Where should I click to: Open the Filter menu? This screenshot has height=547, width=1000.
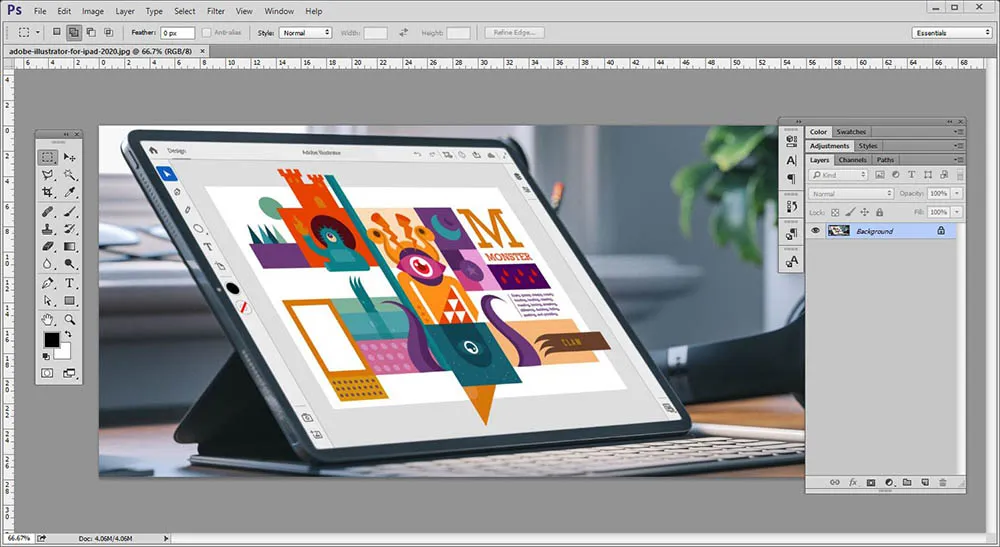(x=216, y=11)
